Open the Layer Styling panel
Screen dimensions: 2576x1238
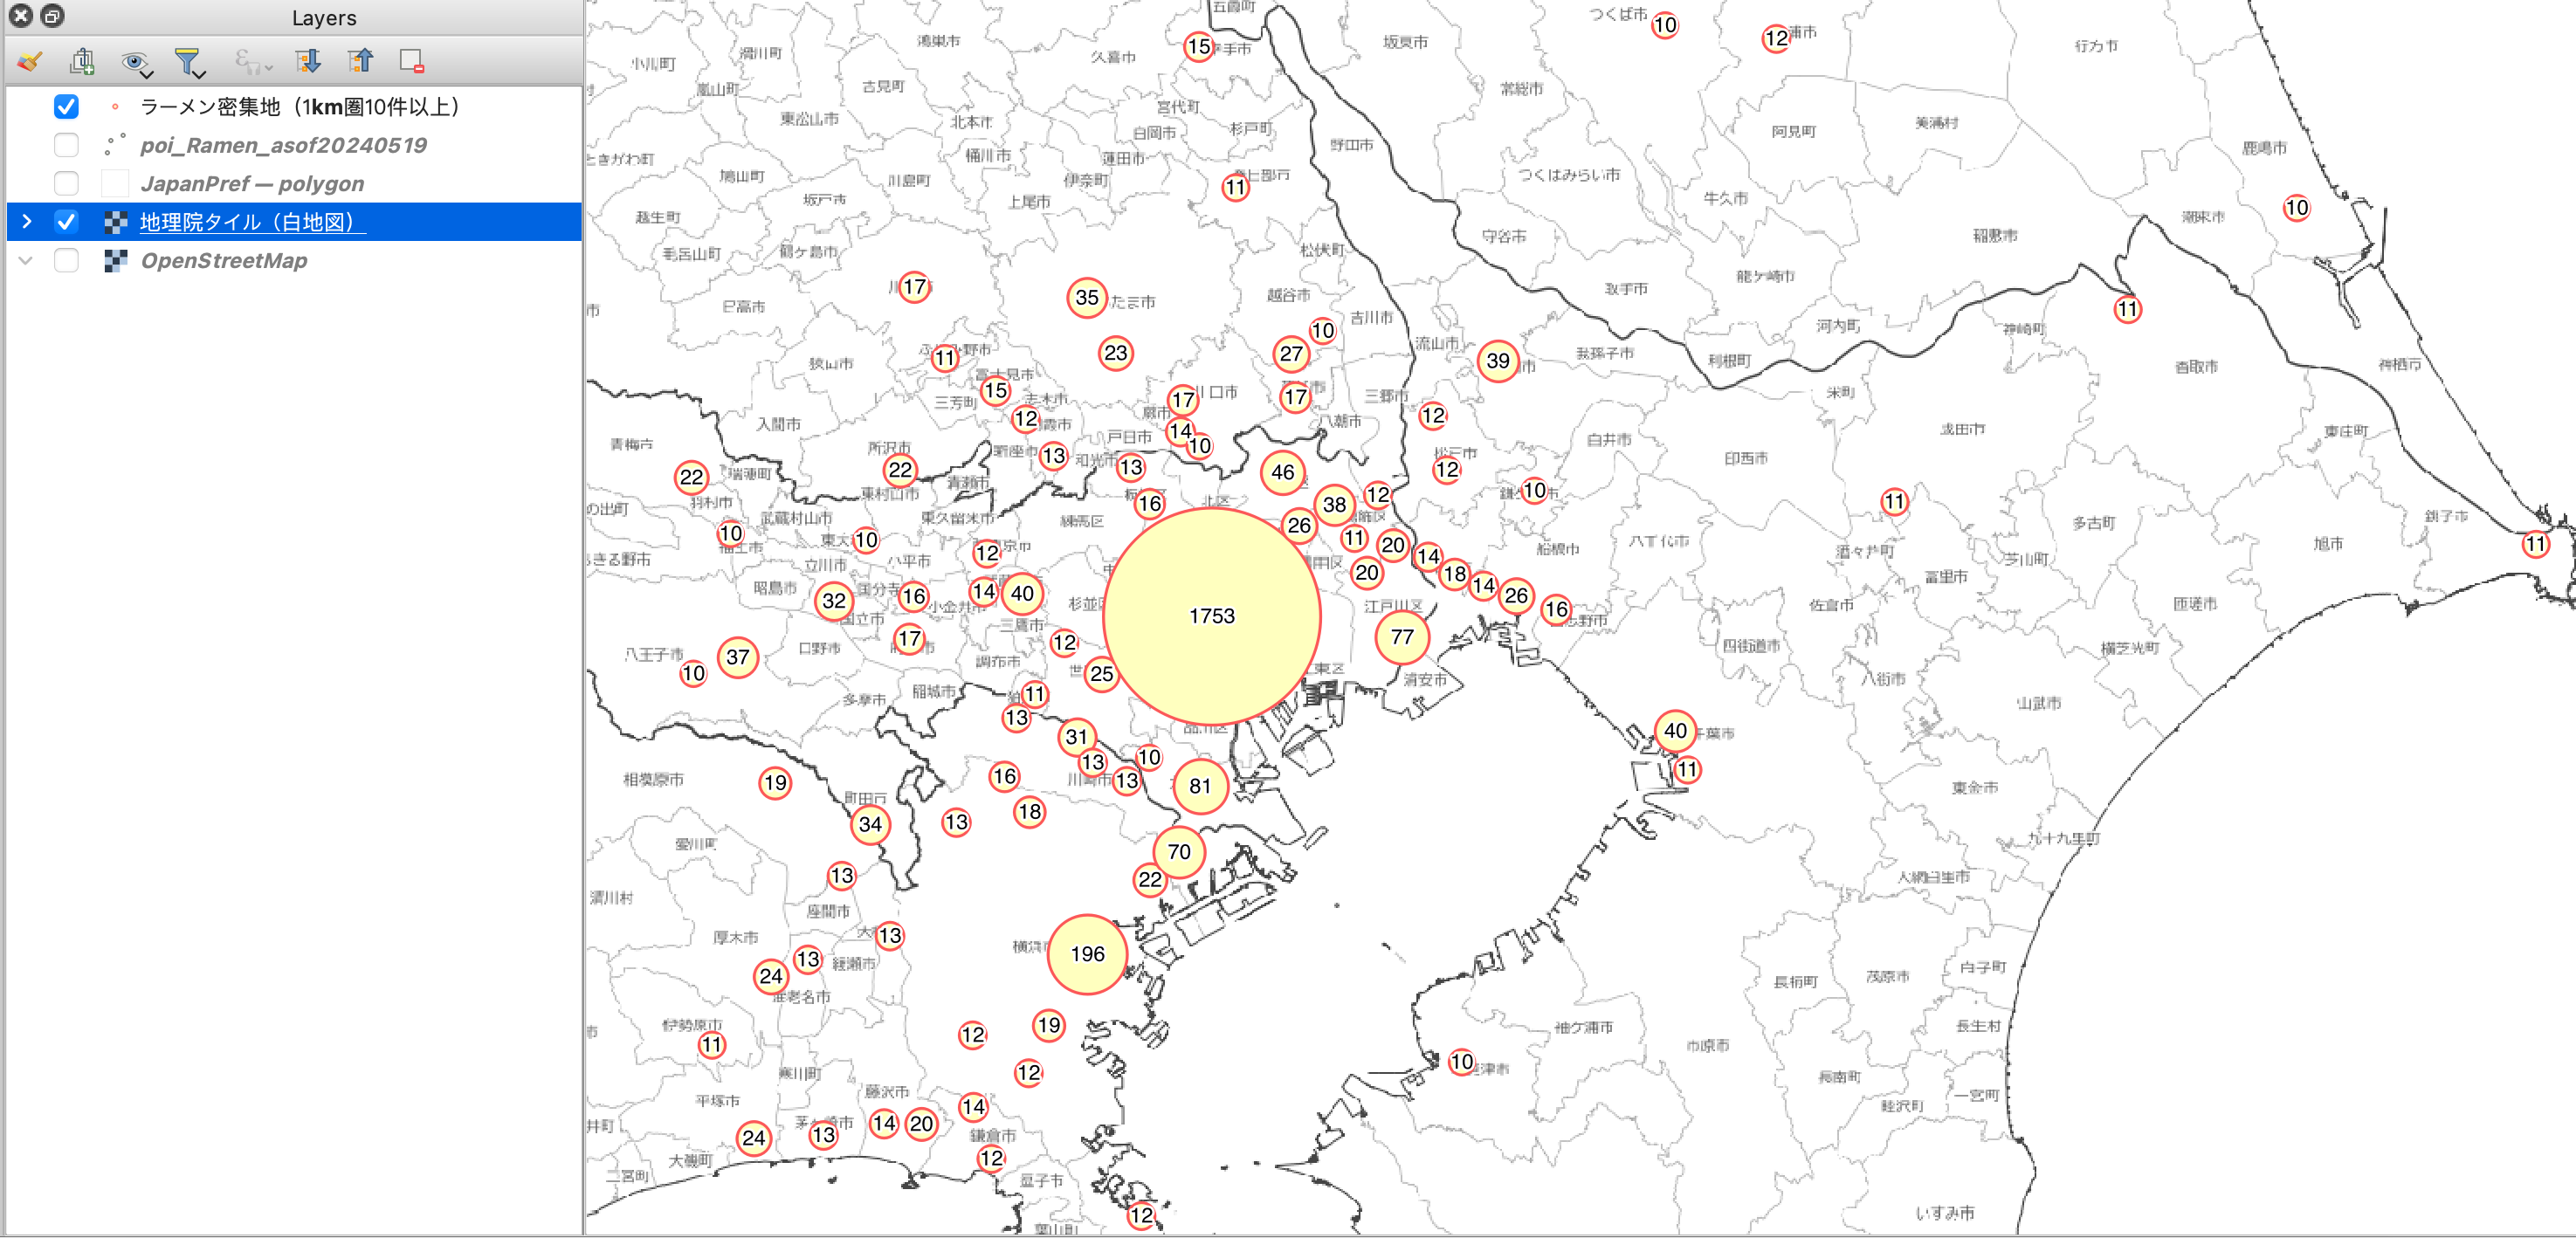(x=29, y=61)
